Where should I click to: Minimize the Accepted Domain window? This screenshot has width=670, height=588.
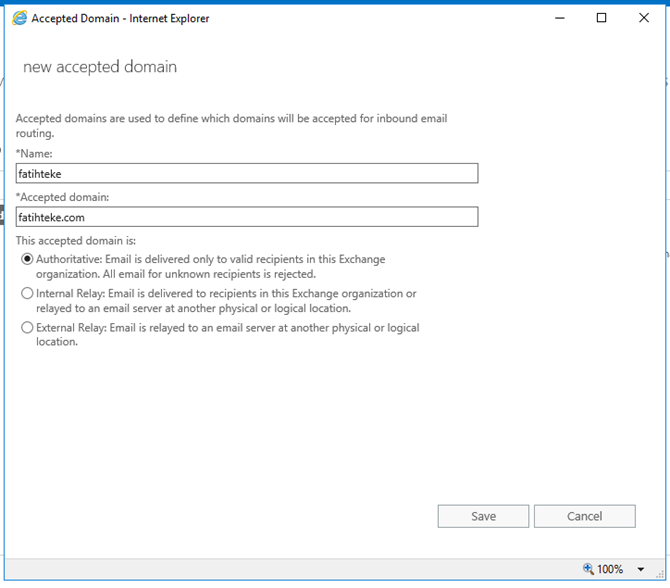pyautogui.click(x=557, y=18)
